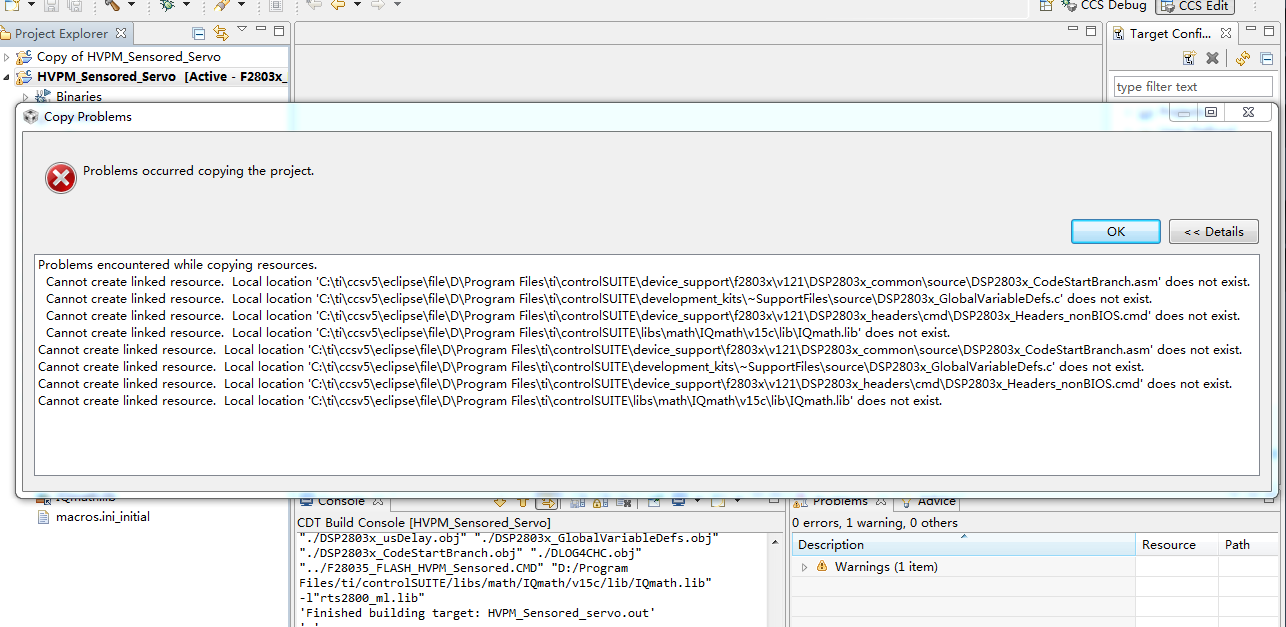Screen dimensions: 1286x627
Task: Click the search flashlight toolbar icon
Action: (222, 5)
